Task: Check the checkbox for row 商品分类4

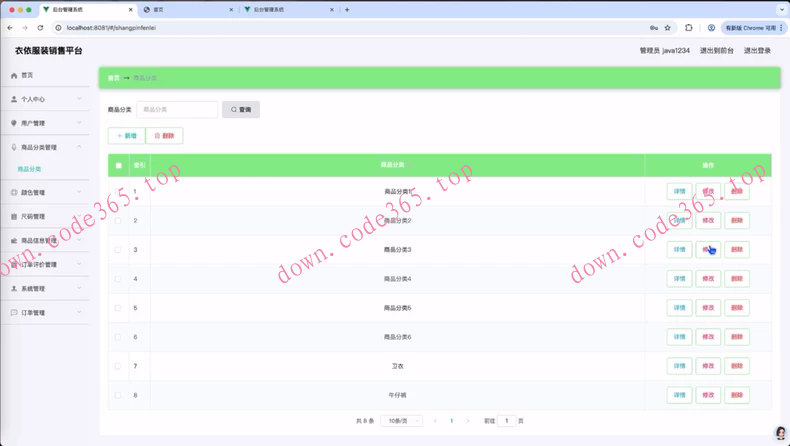Action: [118, 279]
